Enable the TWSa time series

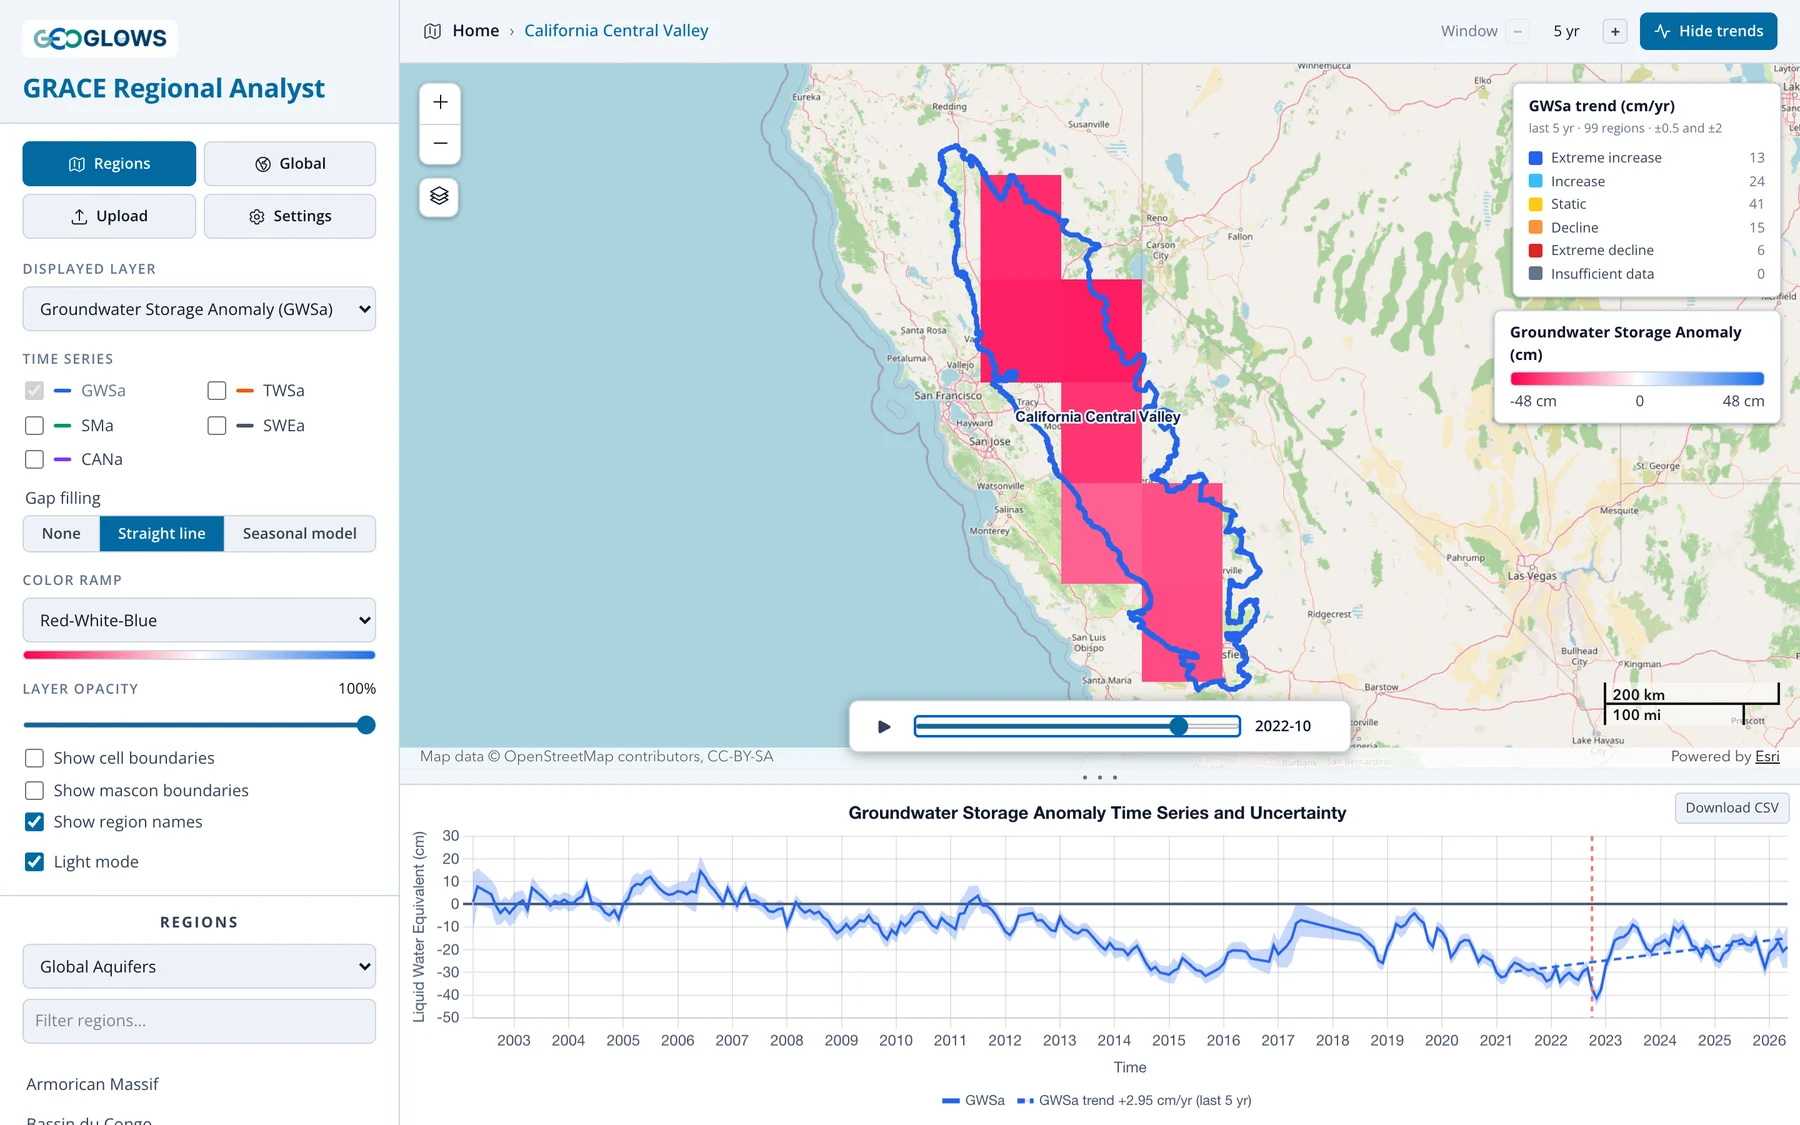tap(217, 391)
